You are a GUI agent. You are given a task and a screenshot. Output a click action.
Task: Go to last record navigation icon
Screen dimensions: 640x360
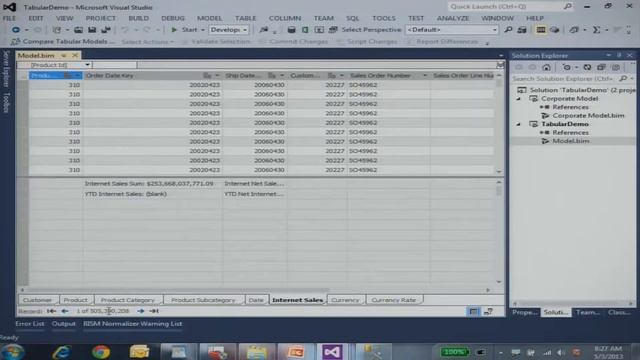(154, 311)
